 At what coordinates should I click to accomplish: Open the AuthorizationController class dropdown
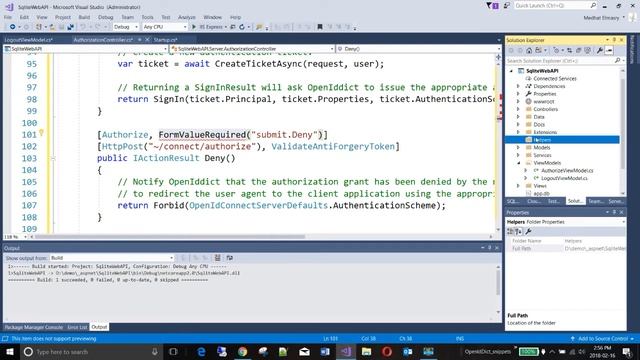pyautogui.click(x=252, y=49)
